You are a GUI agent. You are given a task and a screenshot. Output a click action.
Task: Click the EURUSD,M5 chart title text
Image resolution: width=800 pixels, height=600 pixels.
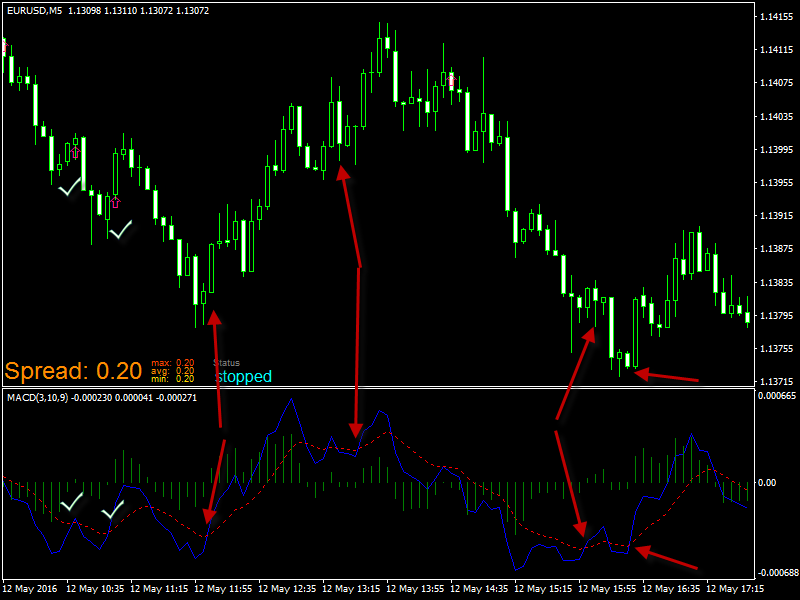34,11
